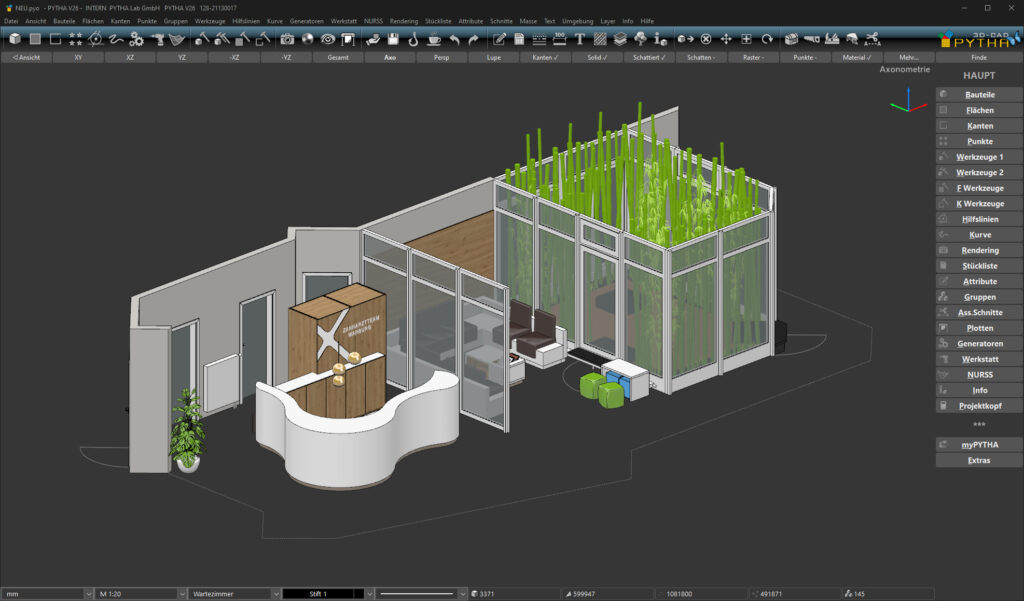1024x601 pixels.
Task: Click the scissors cut icon
Action: [872, 39]
